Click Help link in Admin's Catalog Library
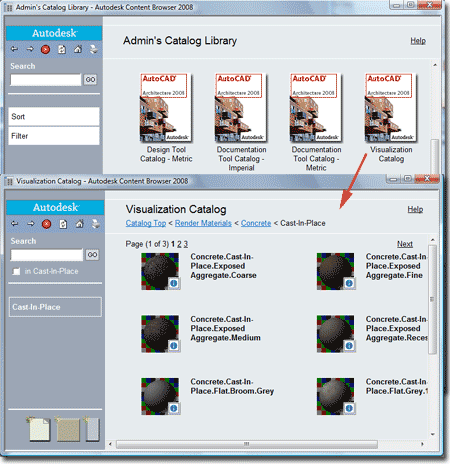Screen dimensions: 450x464 [418, 41]
